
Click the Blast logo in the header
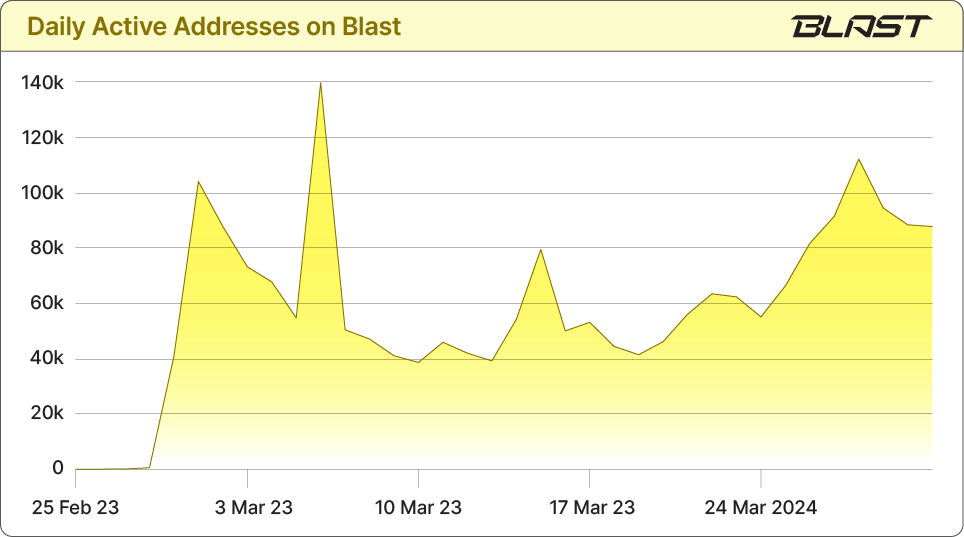point(861,26)
